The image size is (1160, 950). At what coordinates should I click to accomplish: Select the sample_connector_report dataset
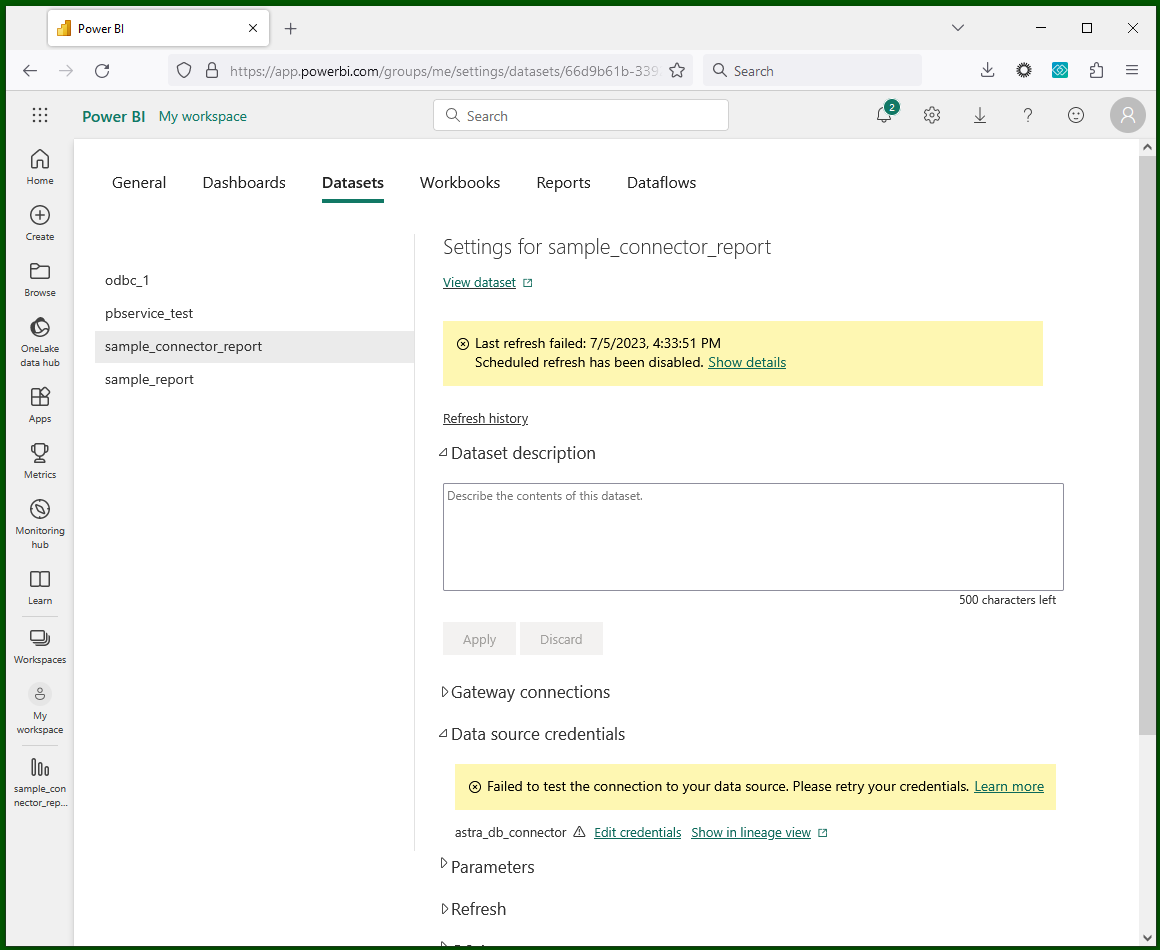[x=254, y=346]
